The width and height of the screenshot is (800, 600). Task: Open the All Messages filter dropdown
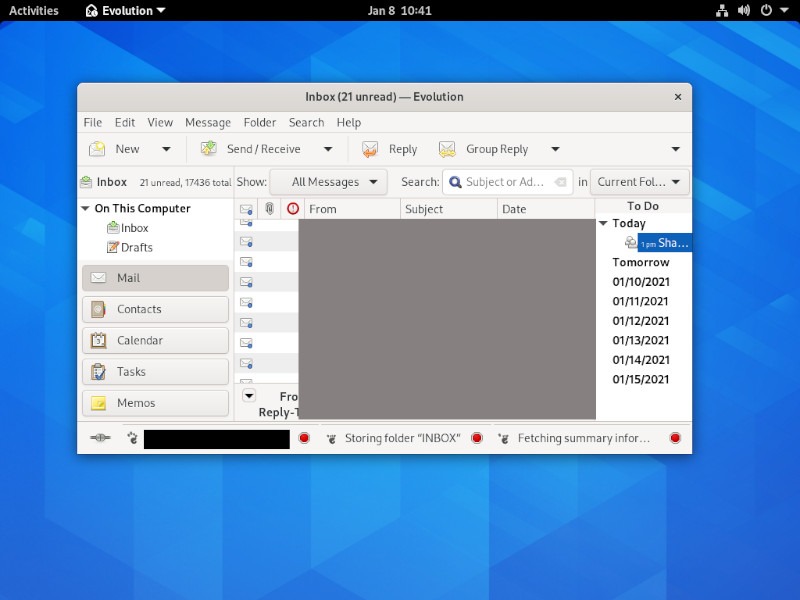click(328, 181)
